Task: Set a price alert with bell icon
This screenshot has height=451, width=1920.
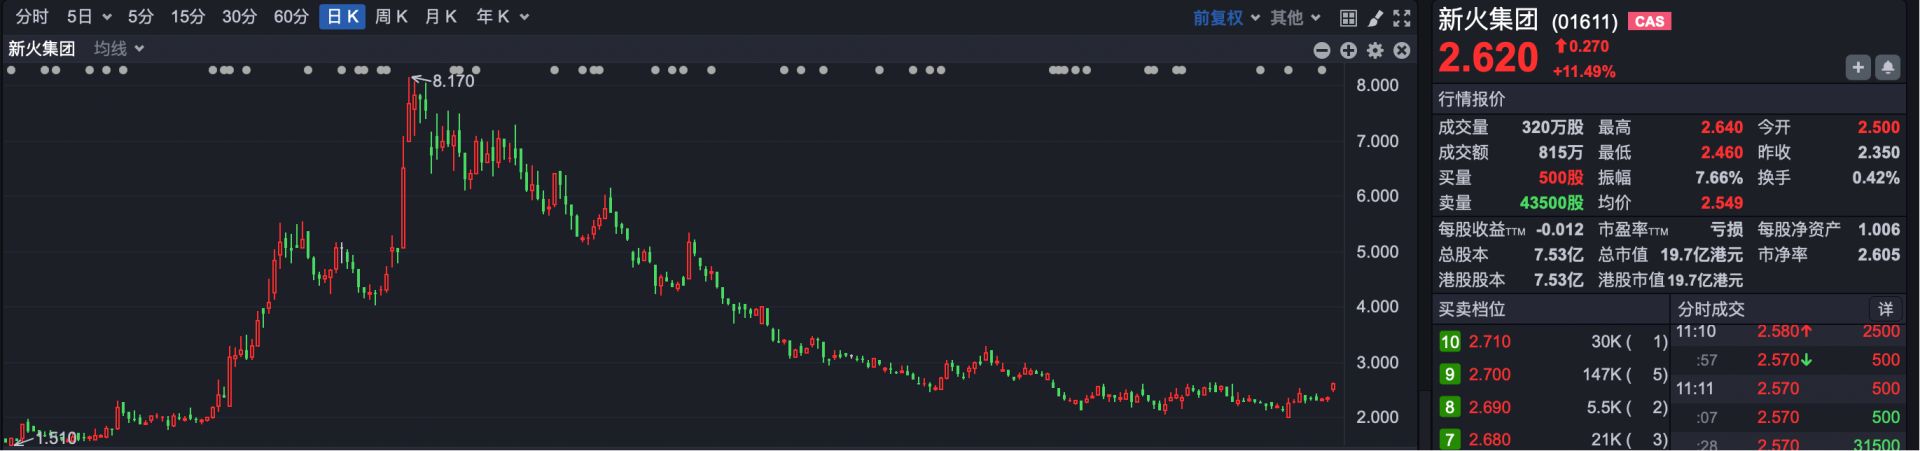Action: click(x=1888, y=67)
